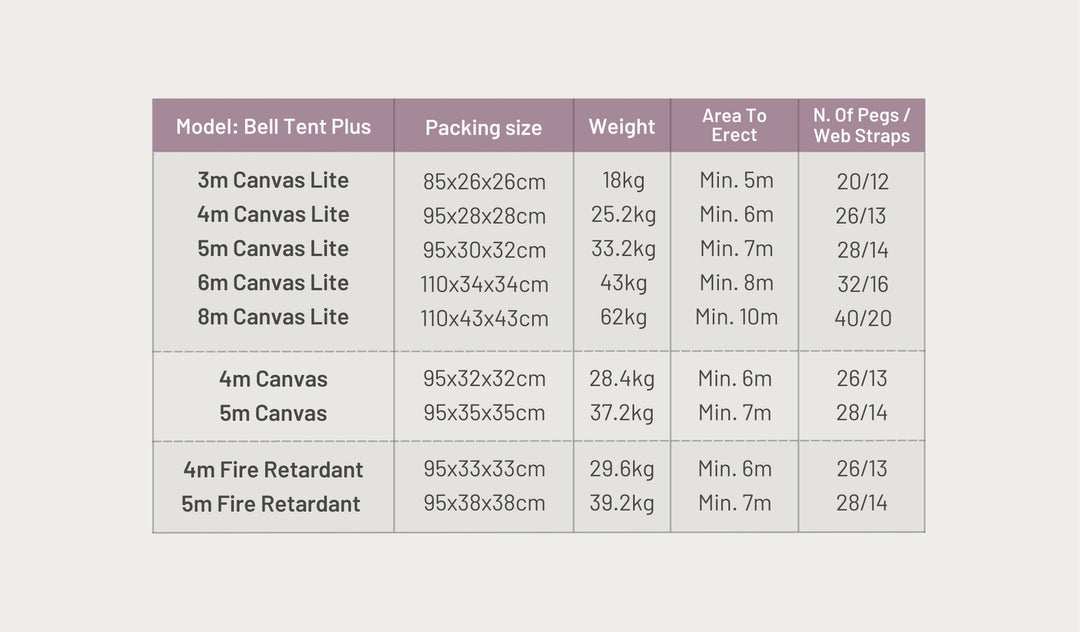The height and width of the screenshot is (632, 1080).
Task: Click the N. Of Pegs / Web Straps header
Action: pos(861,126)
